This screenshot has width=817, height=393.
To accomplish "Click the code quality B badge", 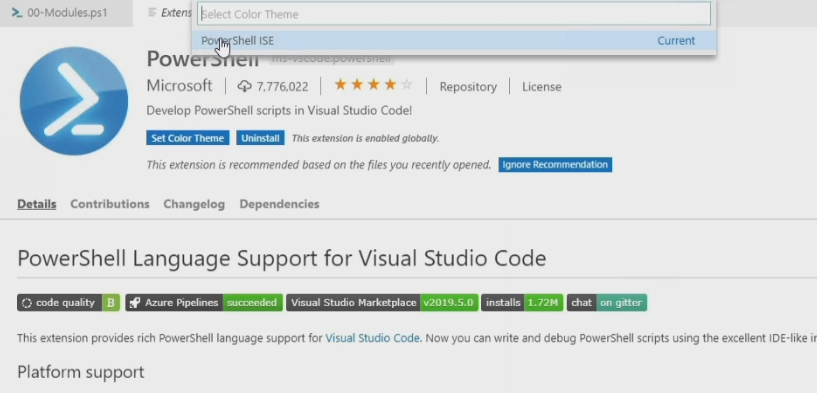I will 69,303.
